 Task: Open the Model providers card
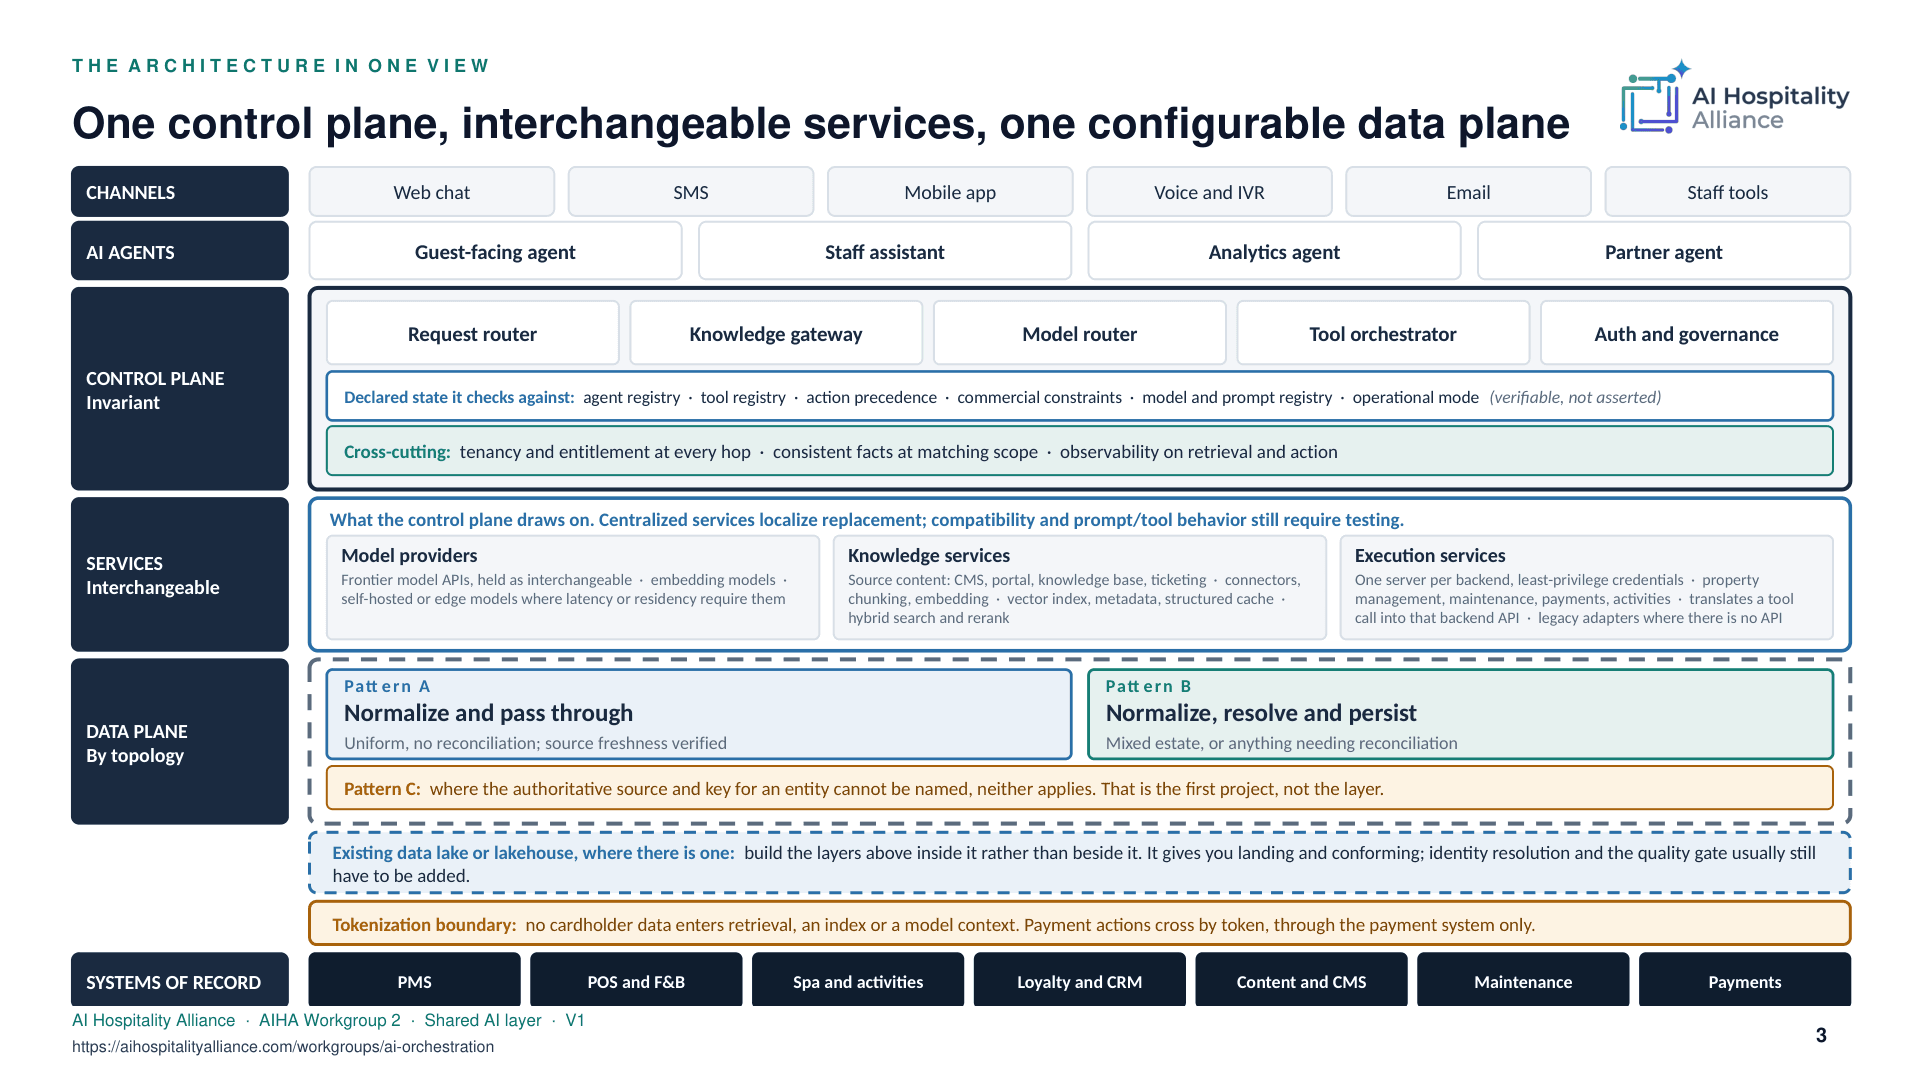pos(573,587)
